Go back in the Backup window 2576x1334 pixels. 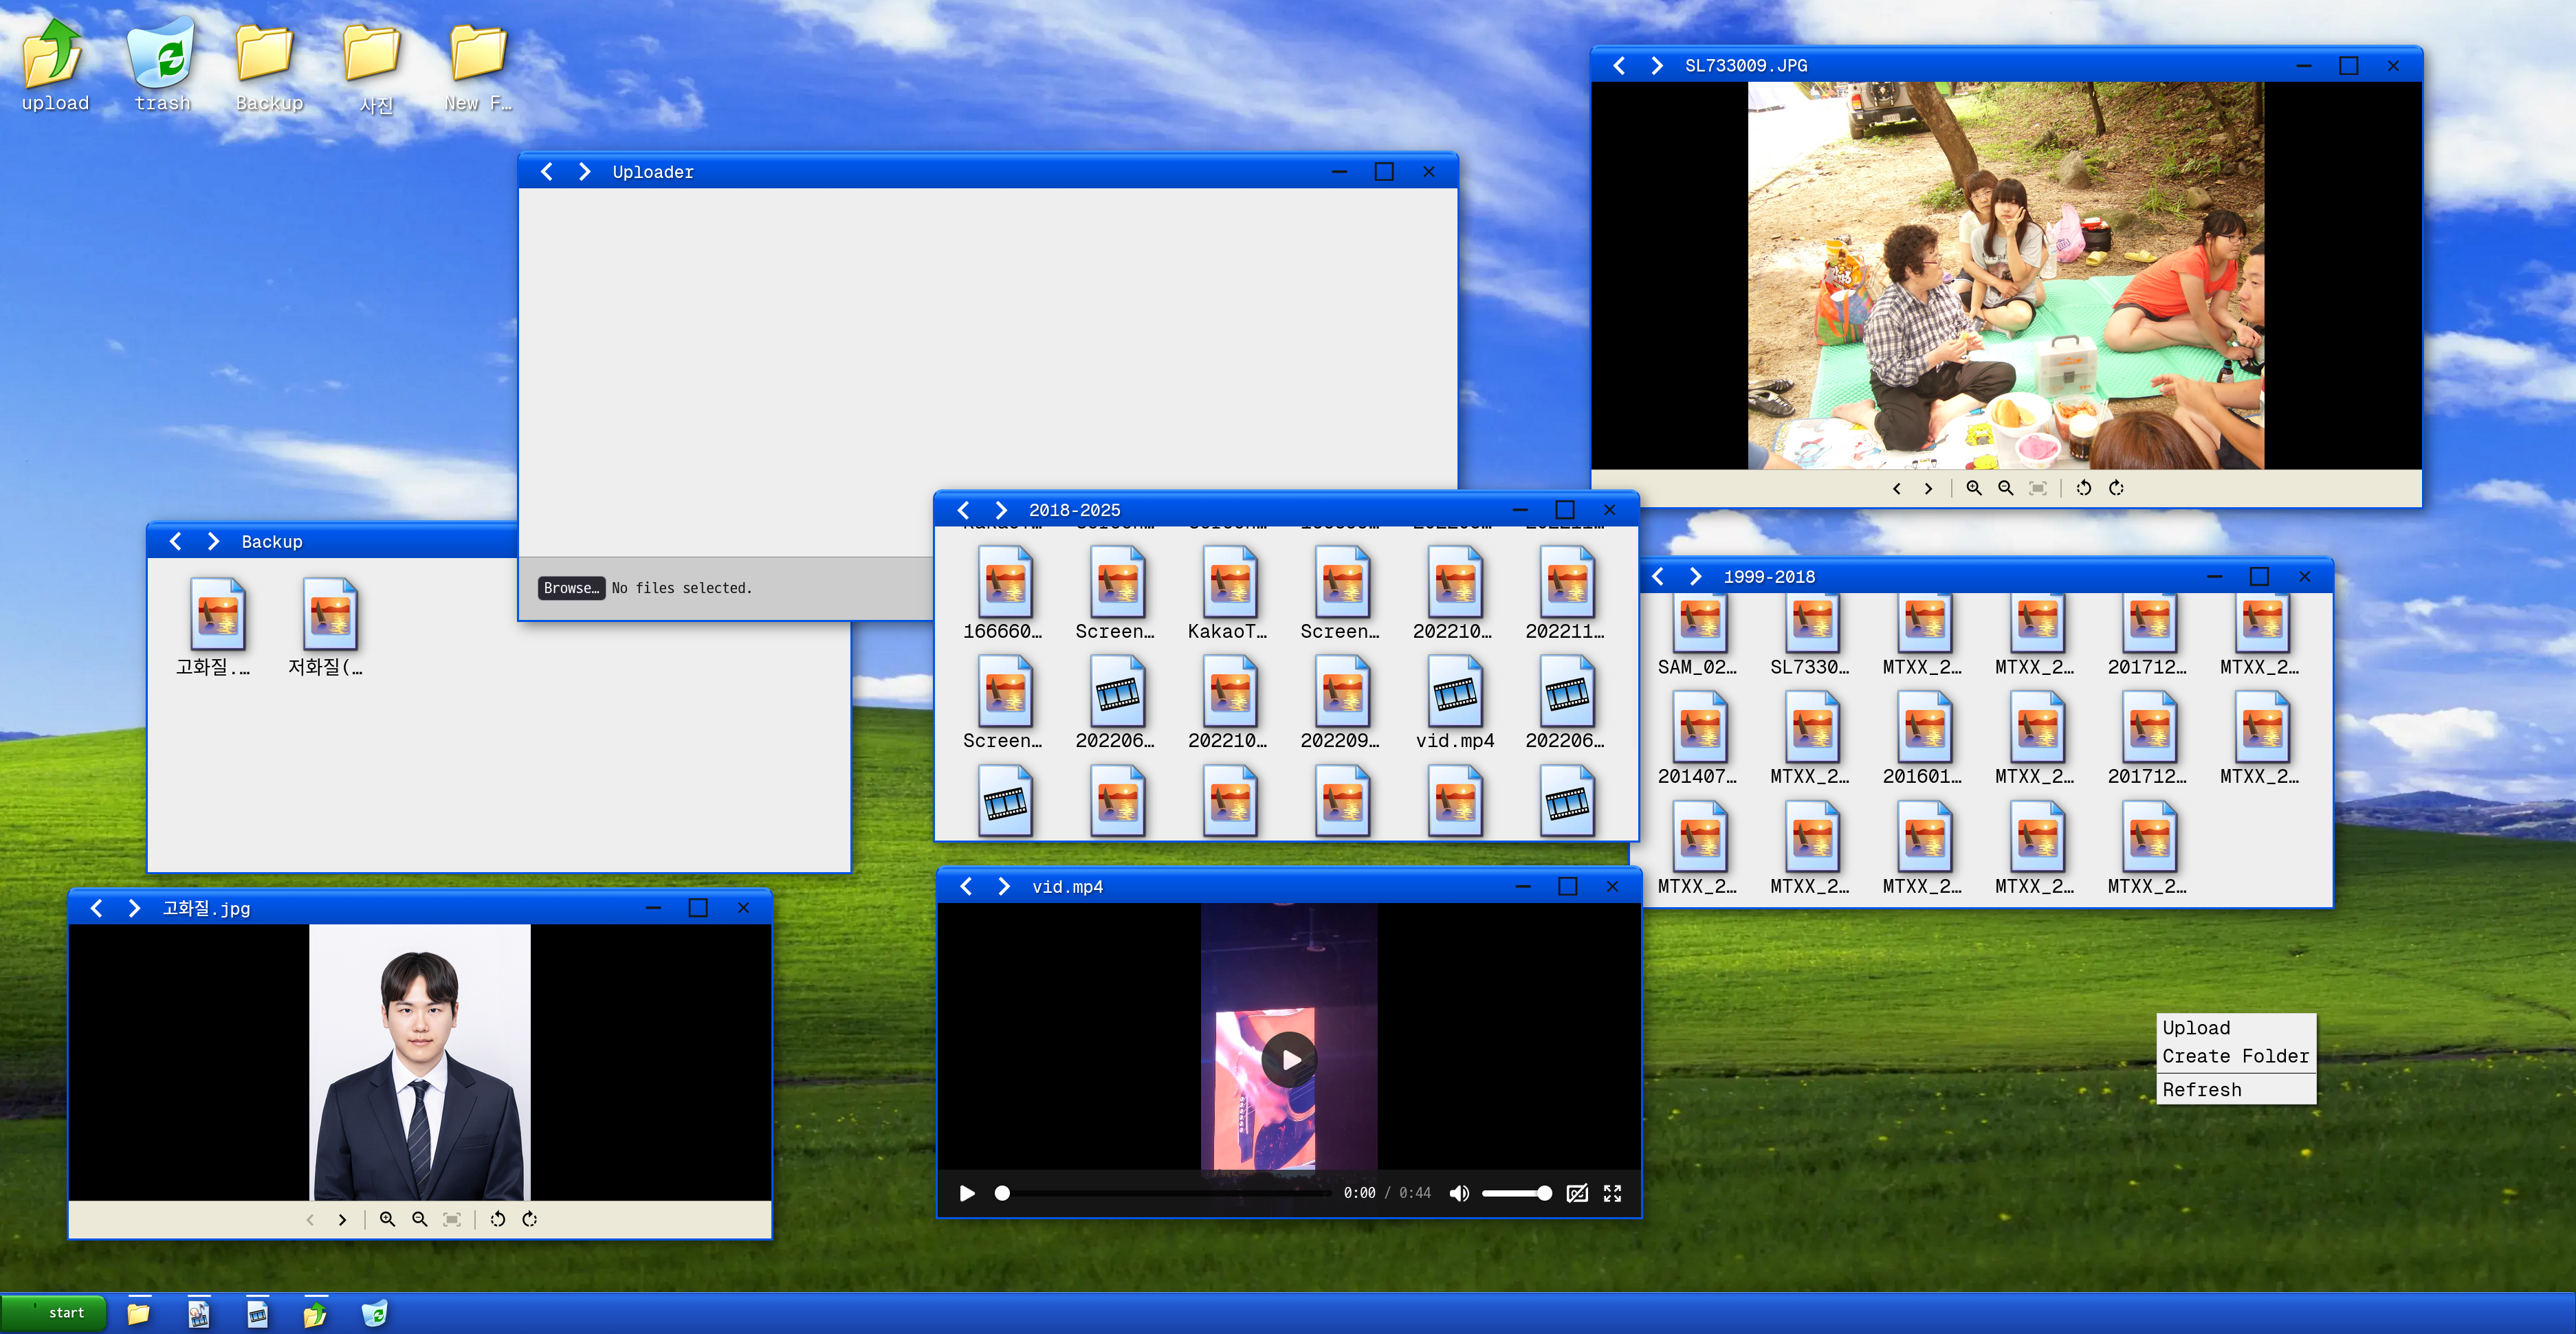point(176,541)
